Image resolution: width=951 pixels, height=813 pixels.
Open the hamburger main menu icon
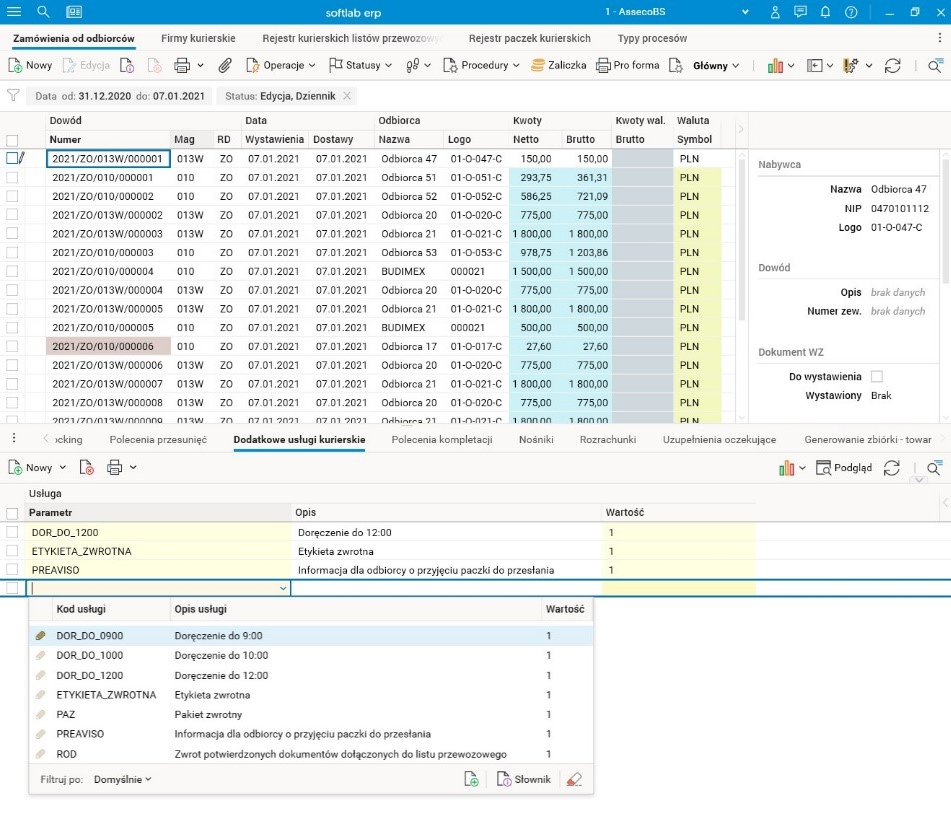pyautogui.click(x=14, y=12)
